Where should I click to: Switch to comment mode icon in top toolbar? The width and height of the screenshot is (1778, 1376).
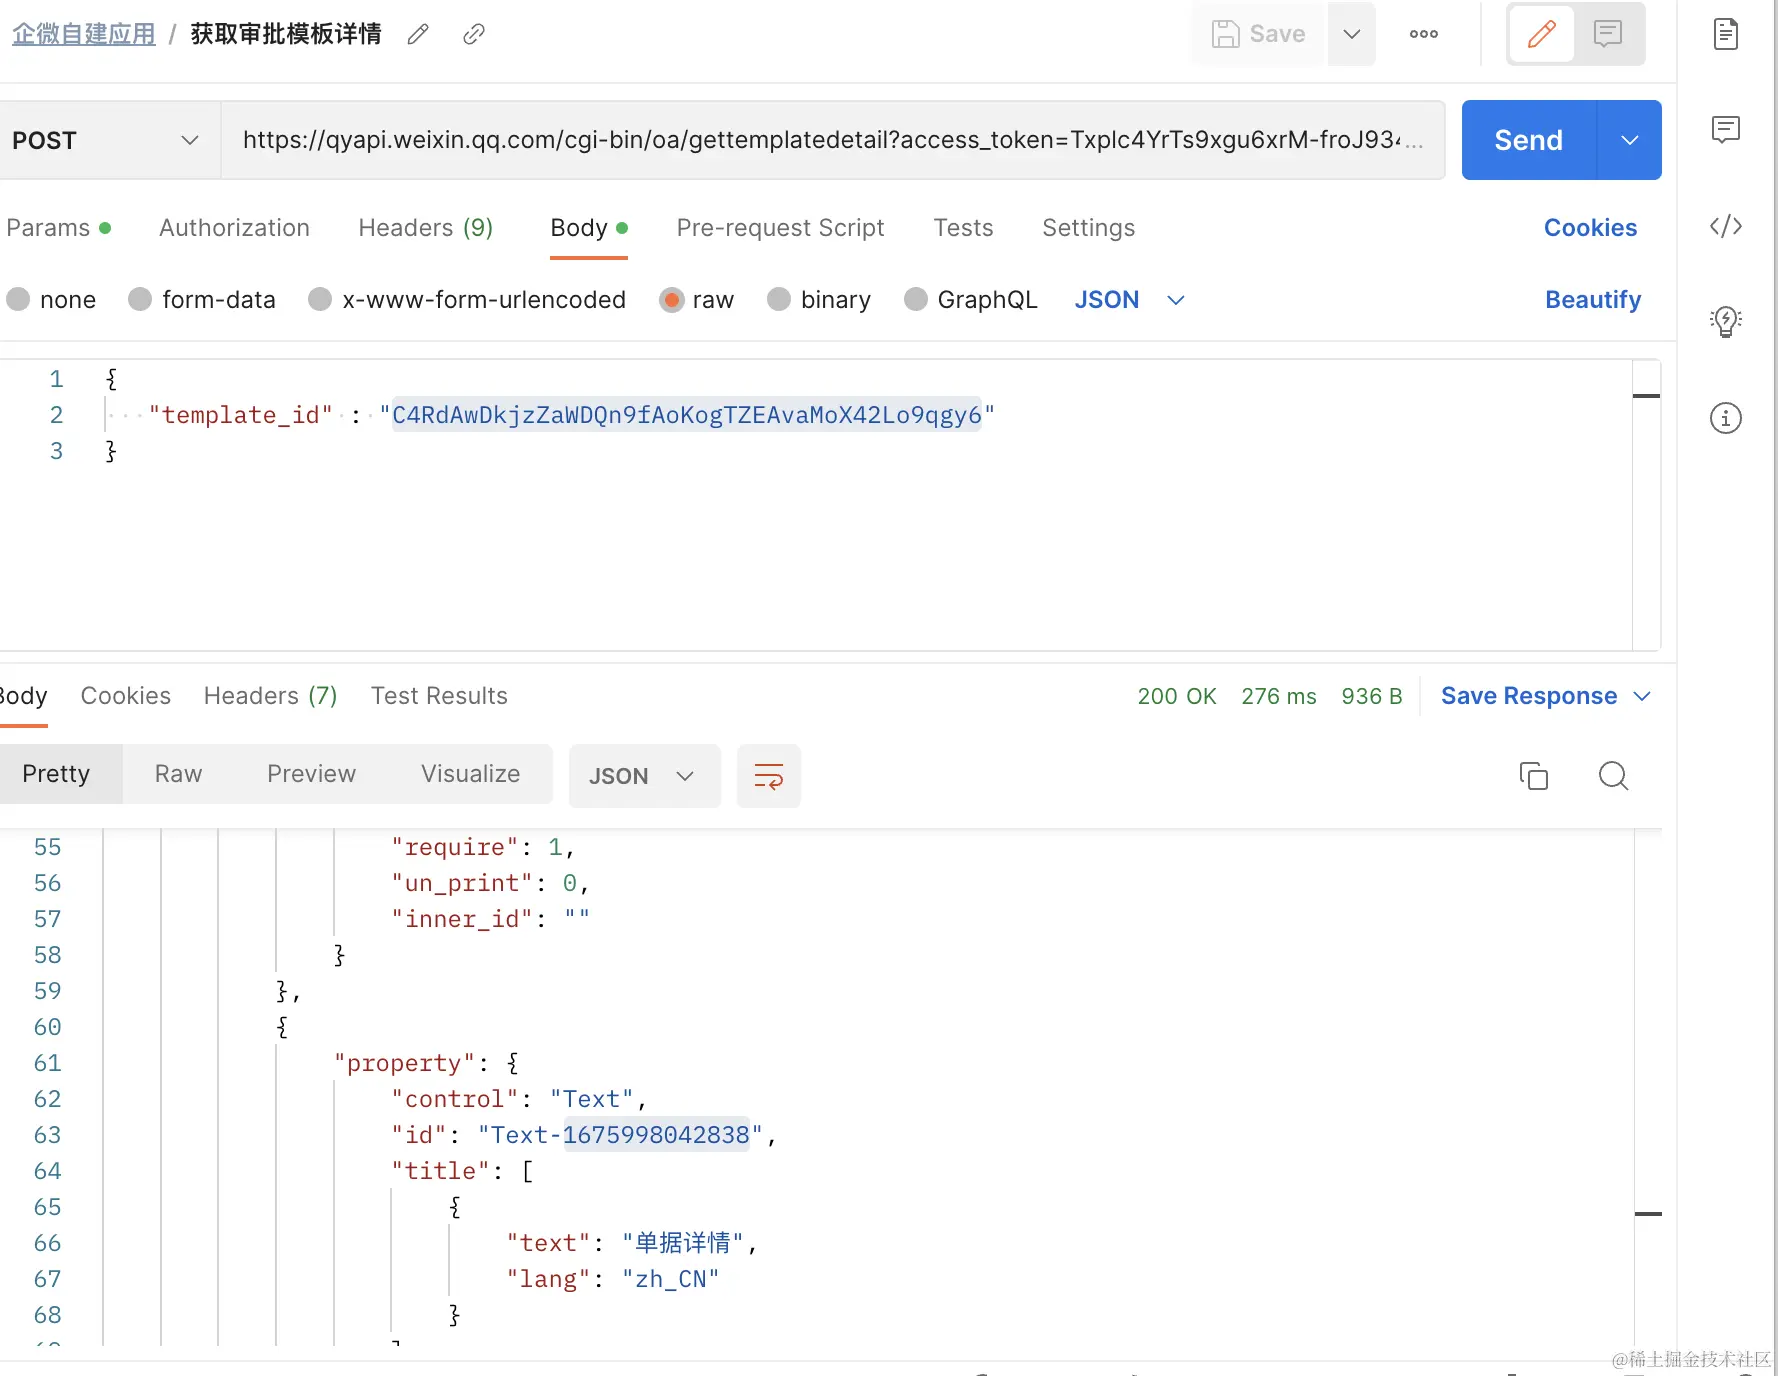point(1608,34)
